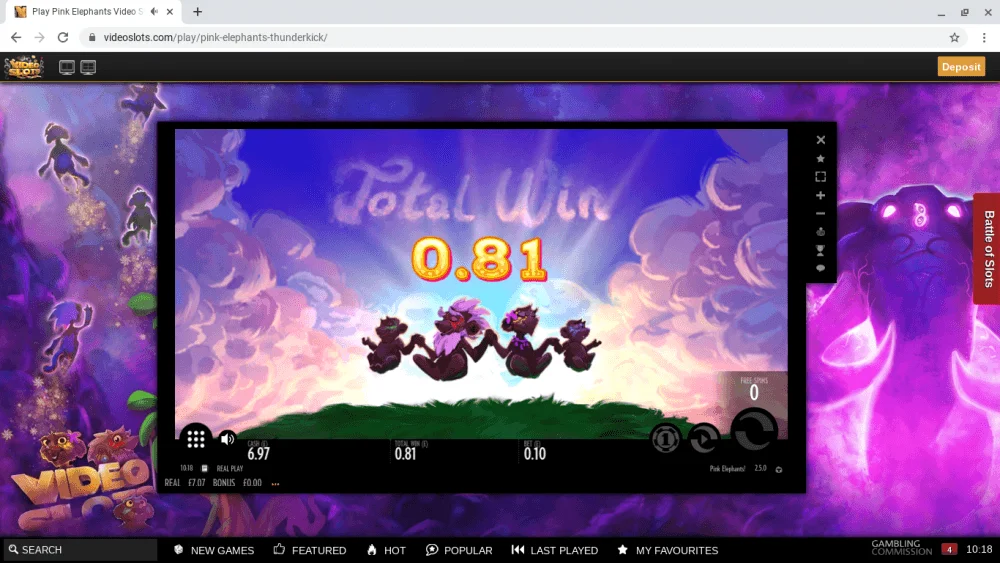Go forward in browser history
Screen dimensions: 1000x563
pyautogui.click(x=40, y=38)
